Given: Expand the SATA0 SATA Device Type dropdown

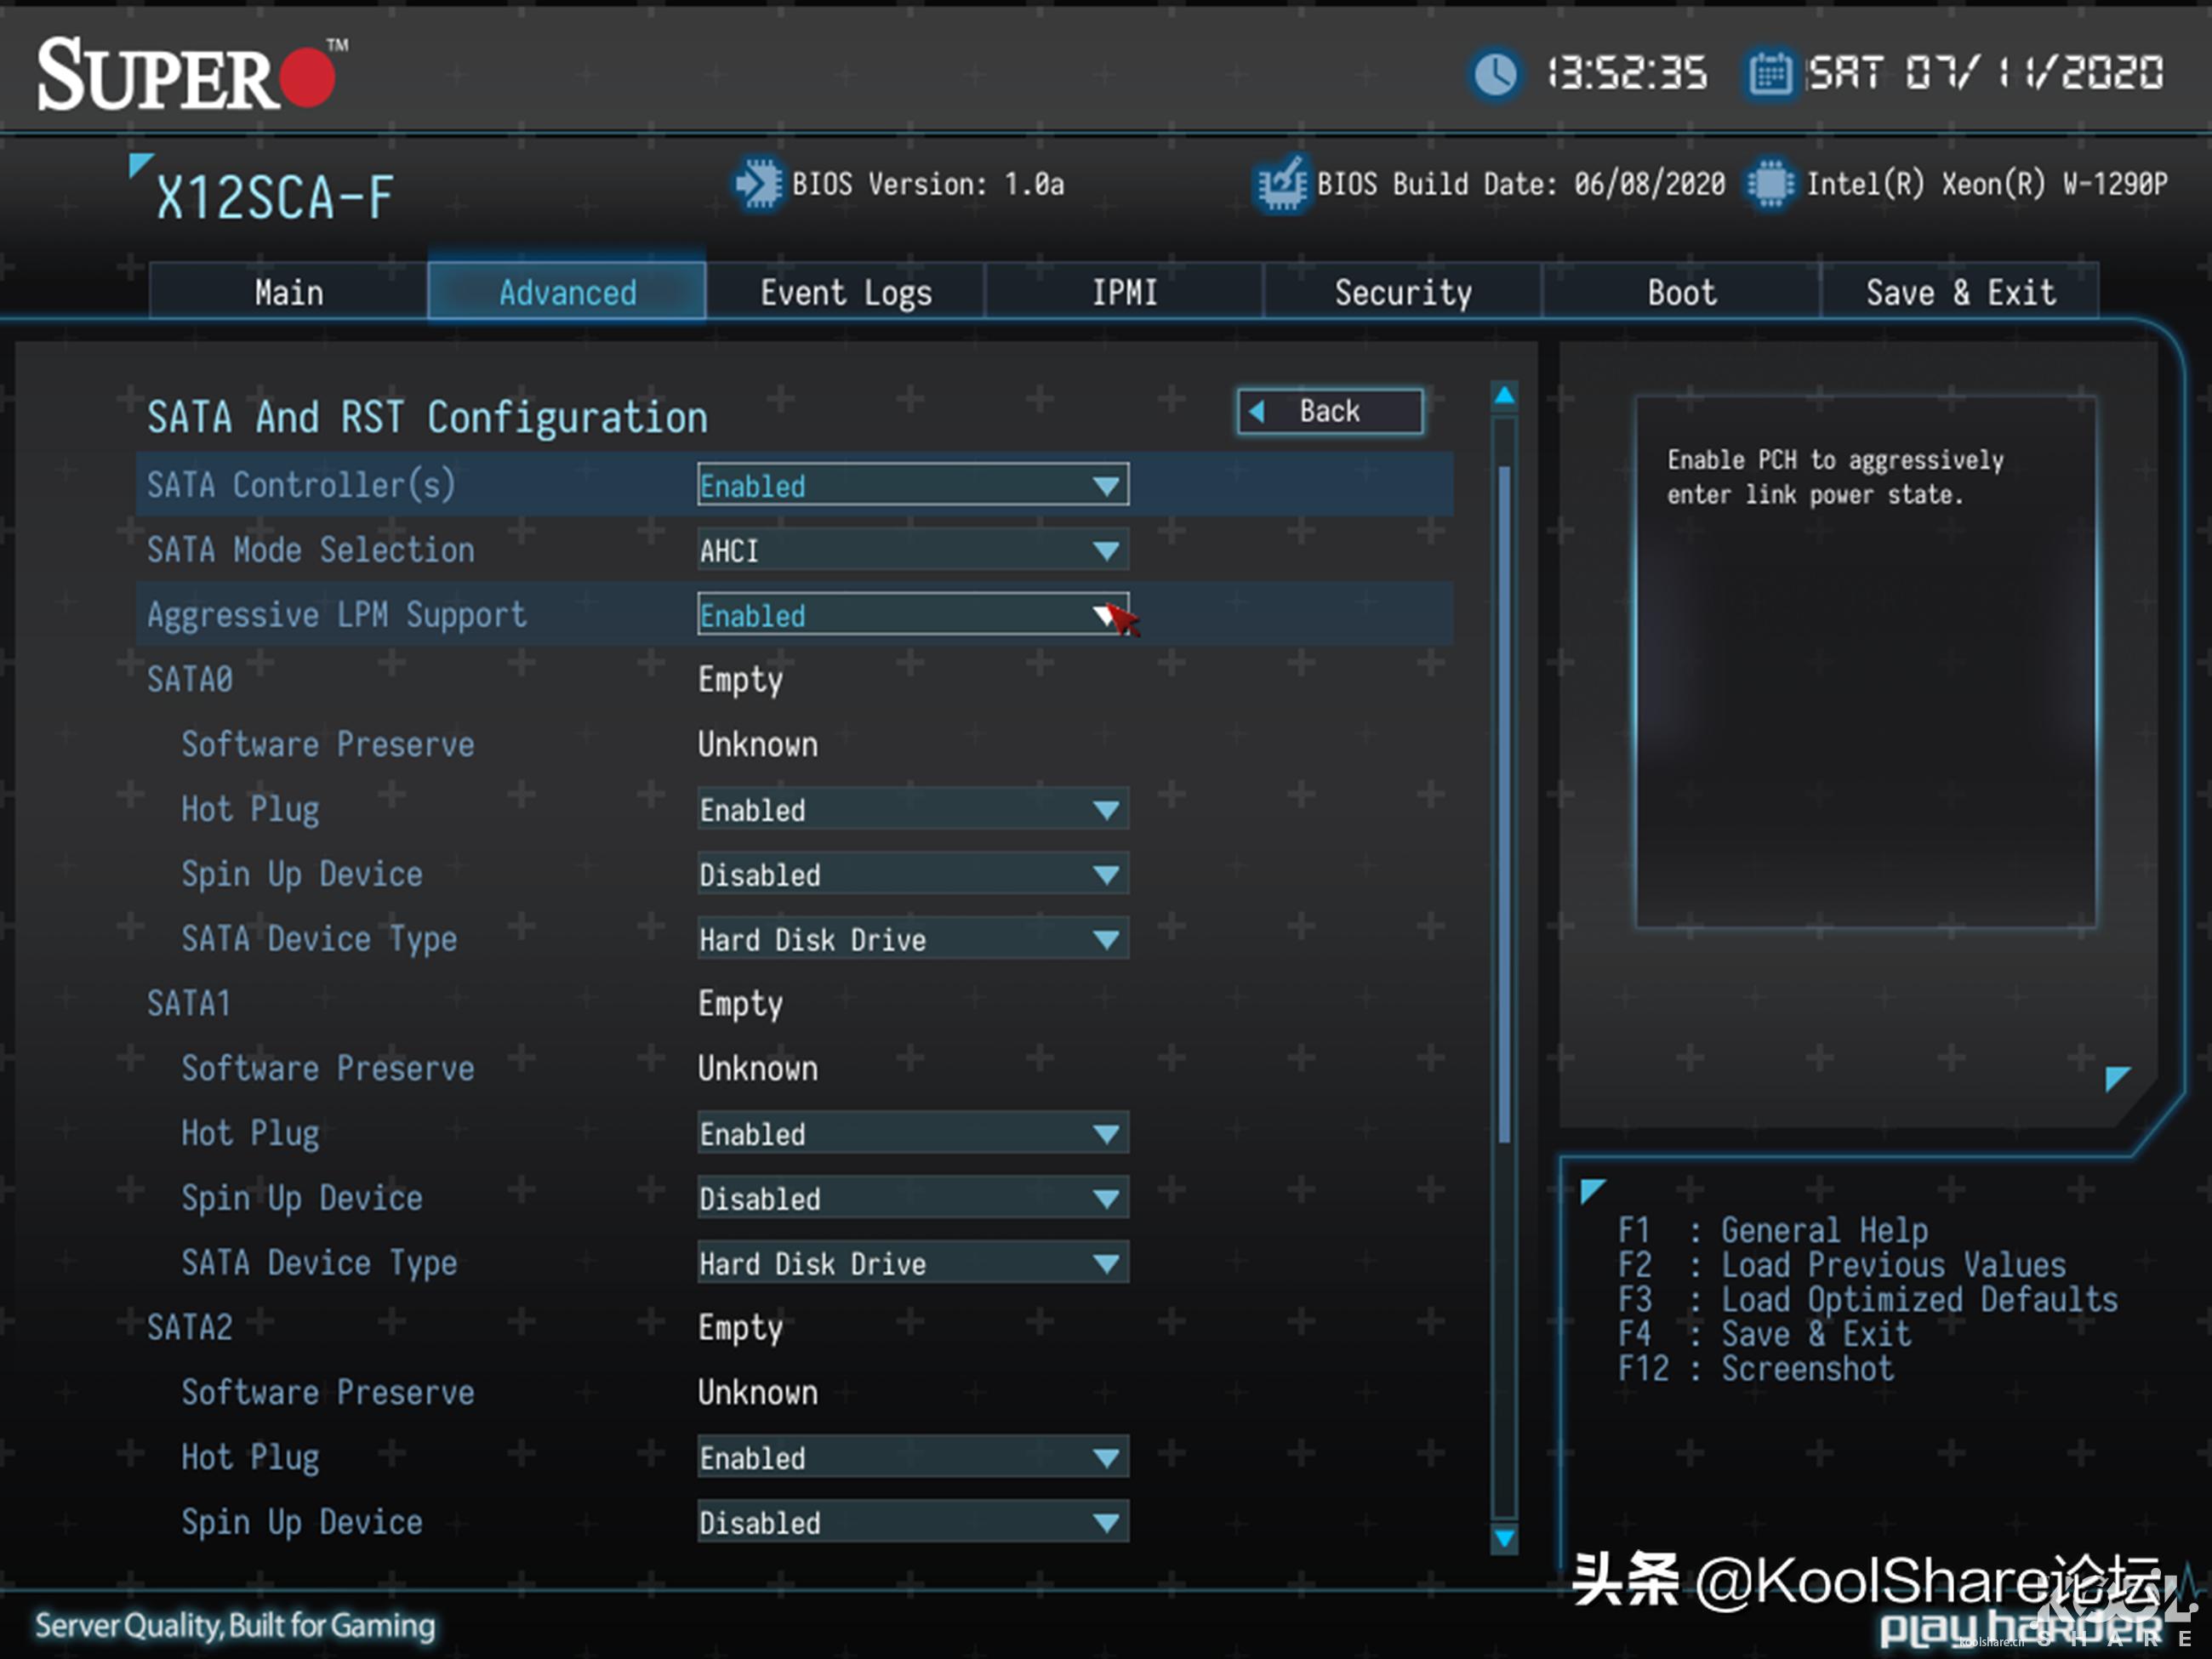Looking at the screenshot, I should [x=912, y=939].
